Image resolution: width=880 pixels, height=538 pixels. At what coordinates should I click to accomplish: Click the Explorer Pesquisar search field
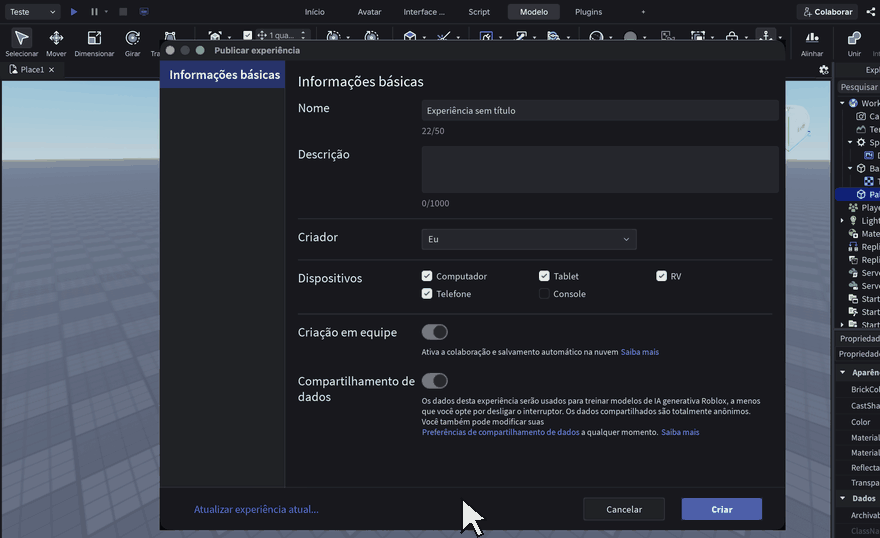[x=859, y=87]
